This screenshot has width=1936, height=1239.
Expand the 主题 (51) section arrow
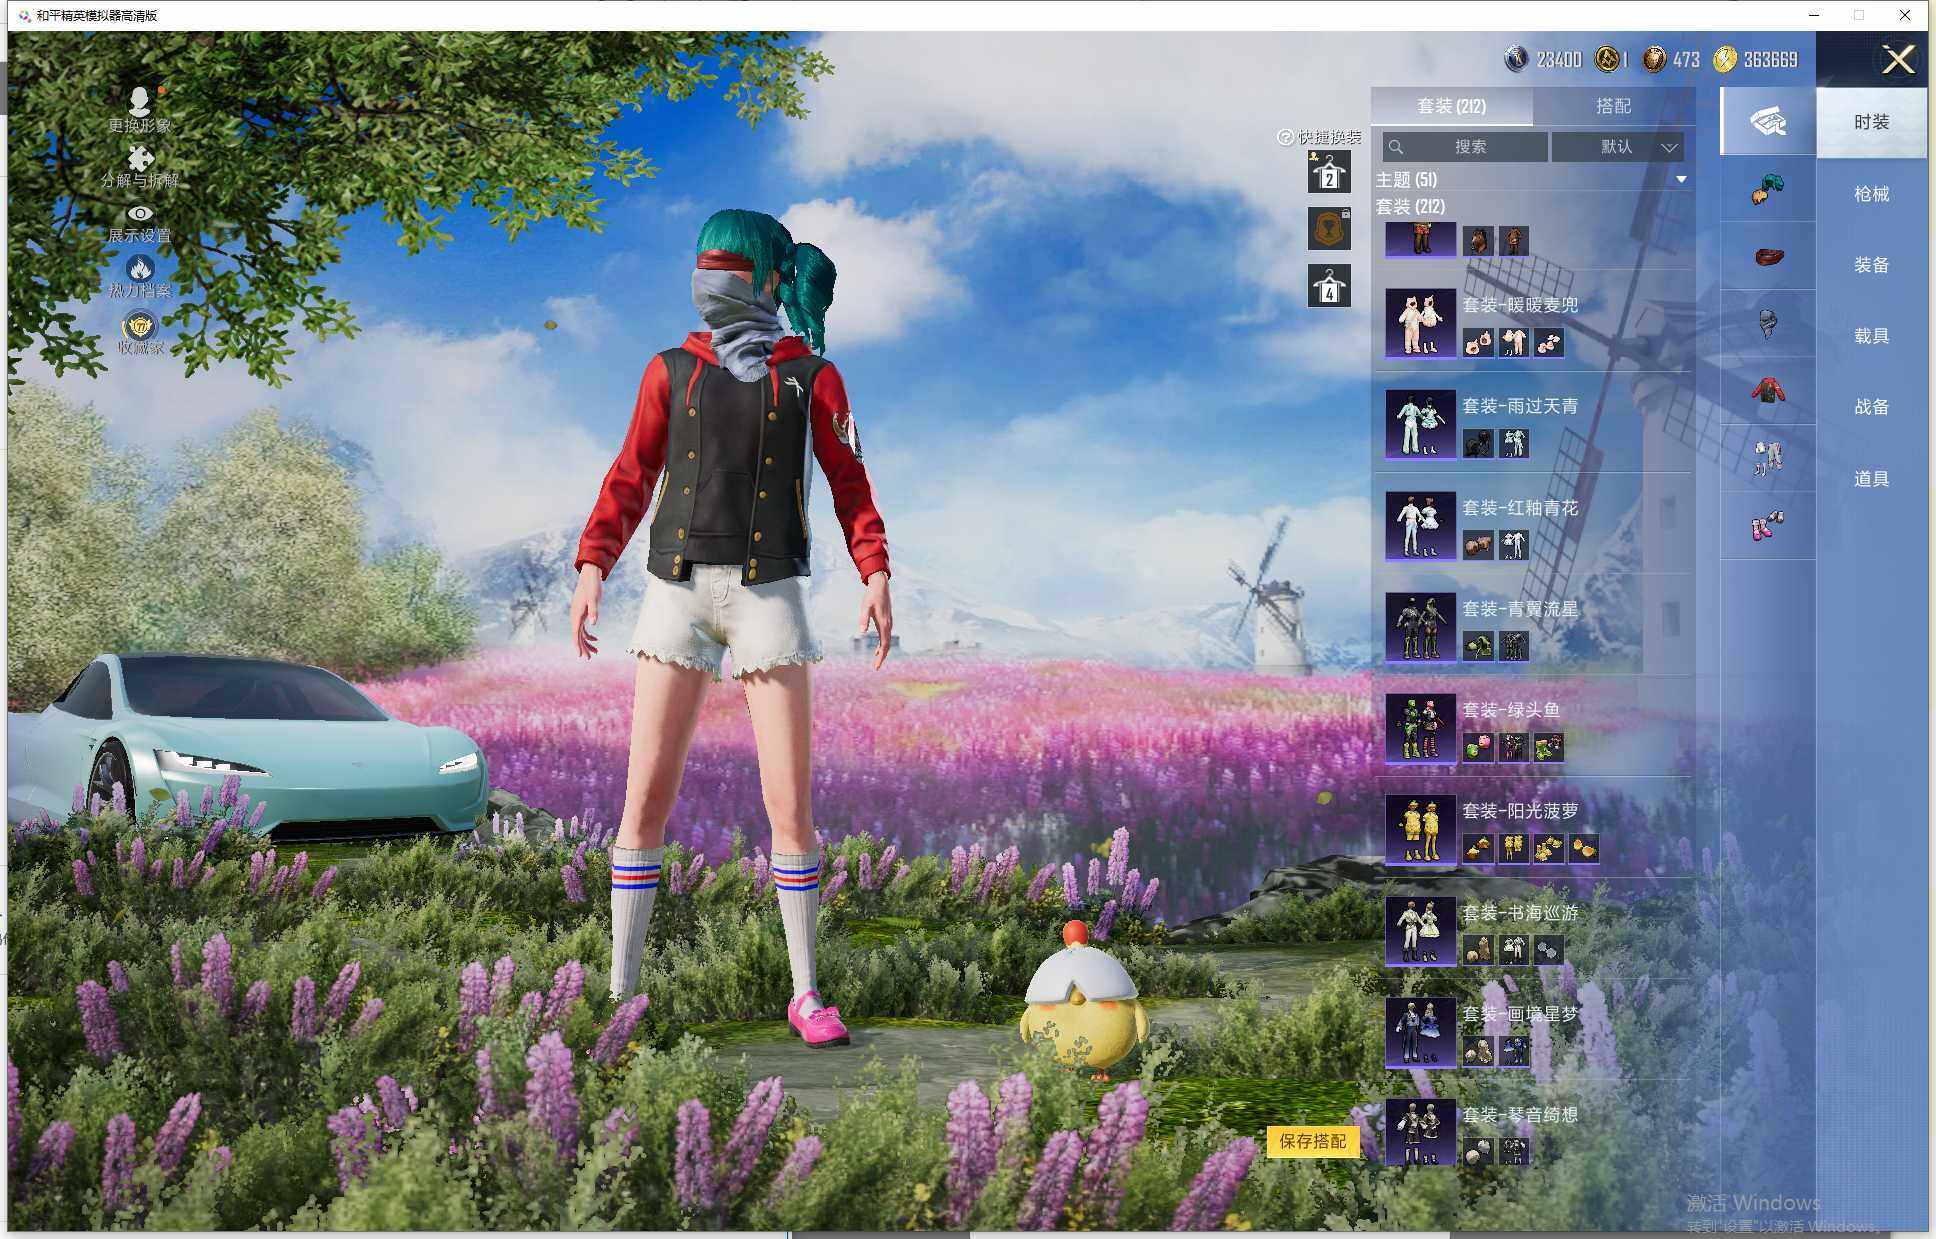(1681, 180)
